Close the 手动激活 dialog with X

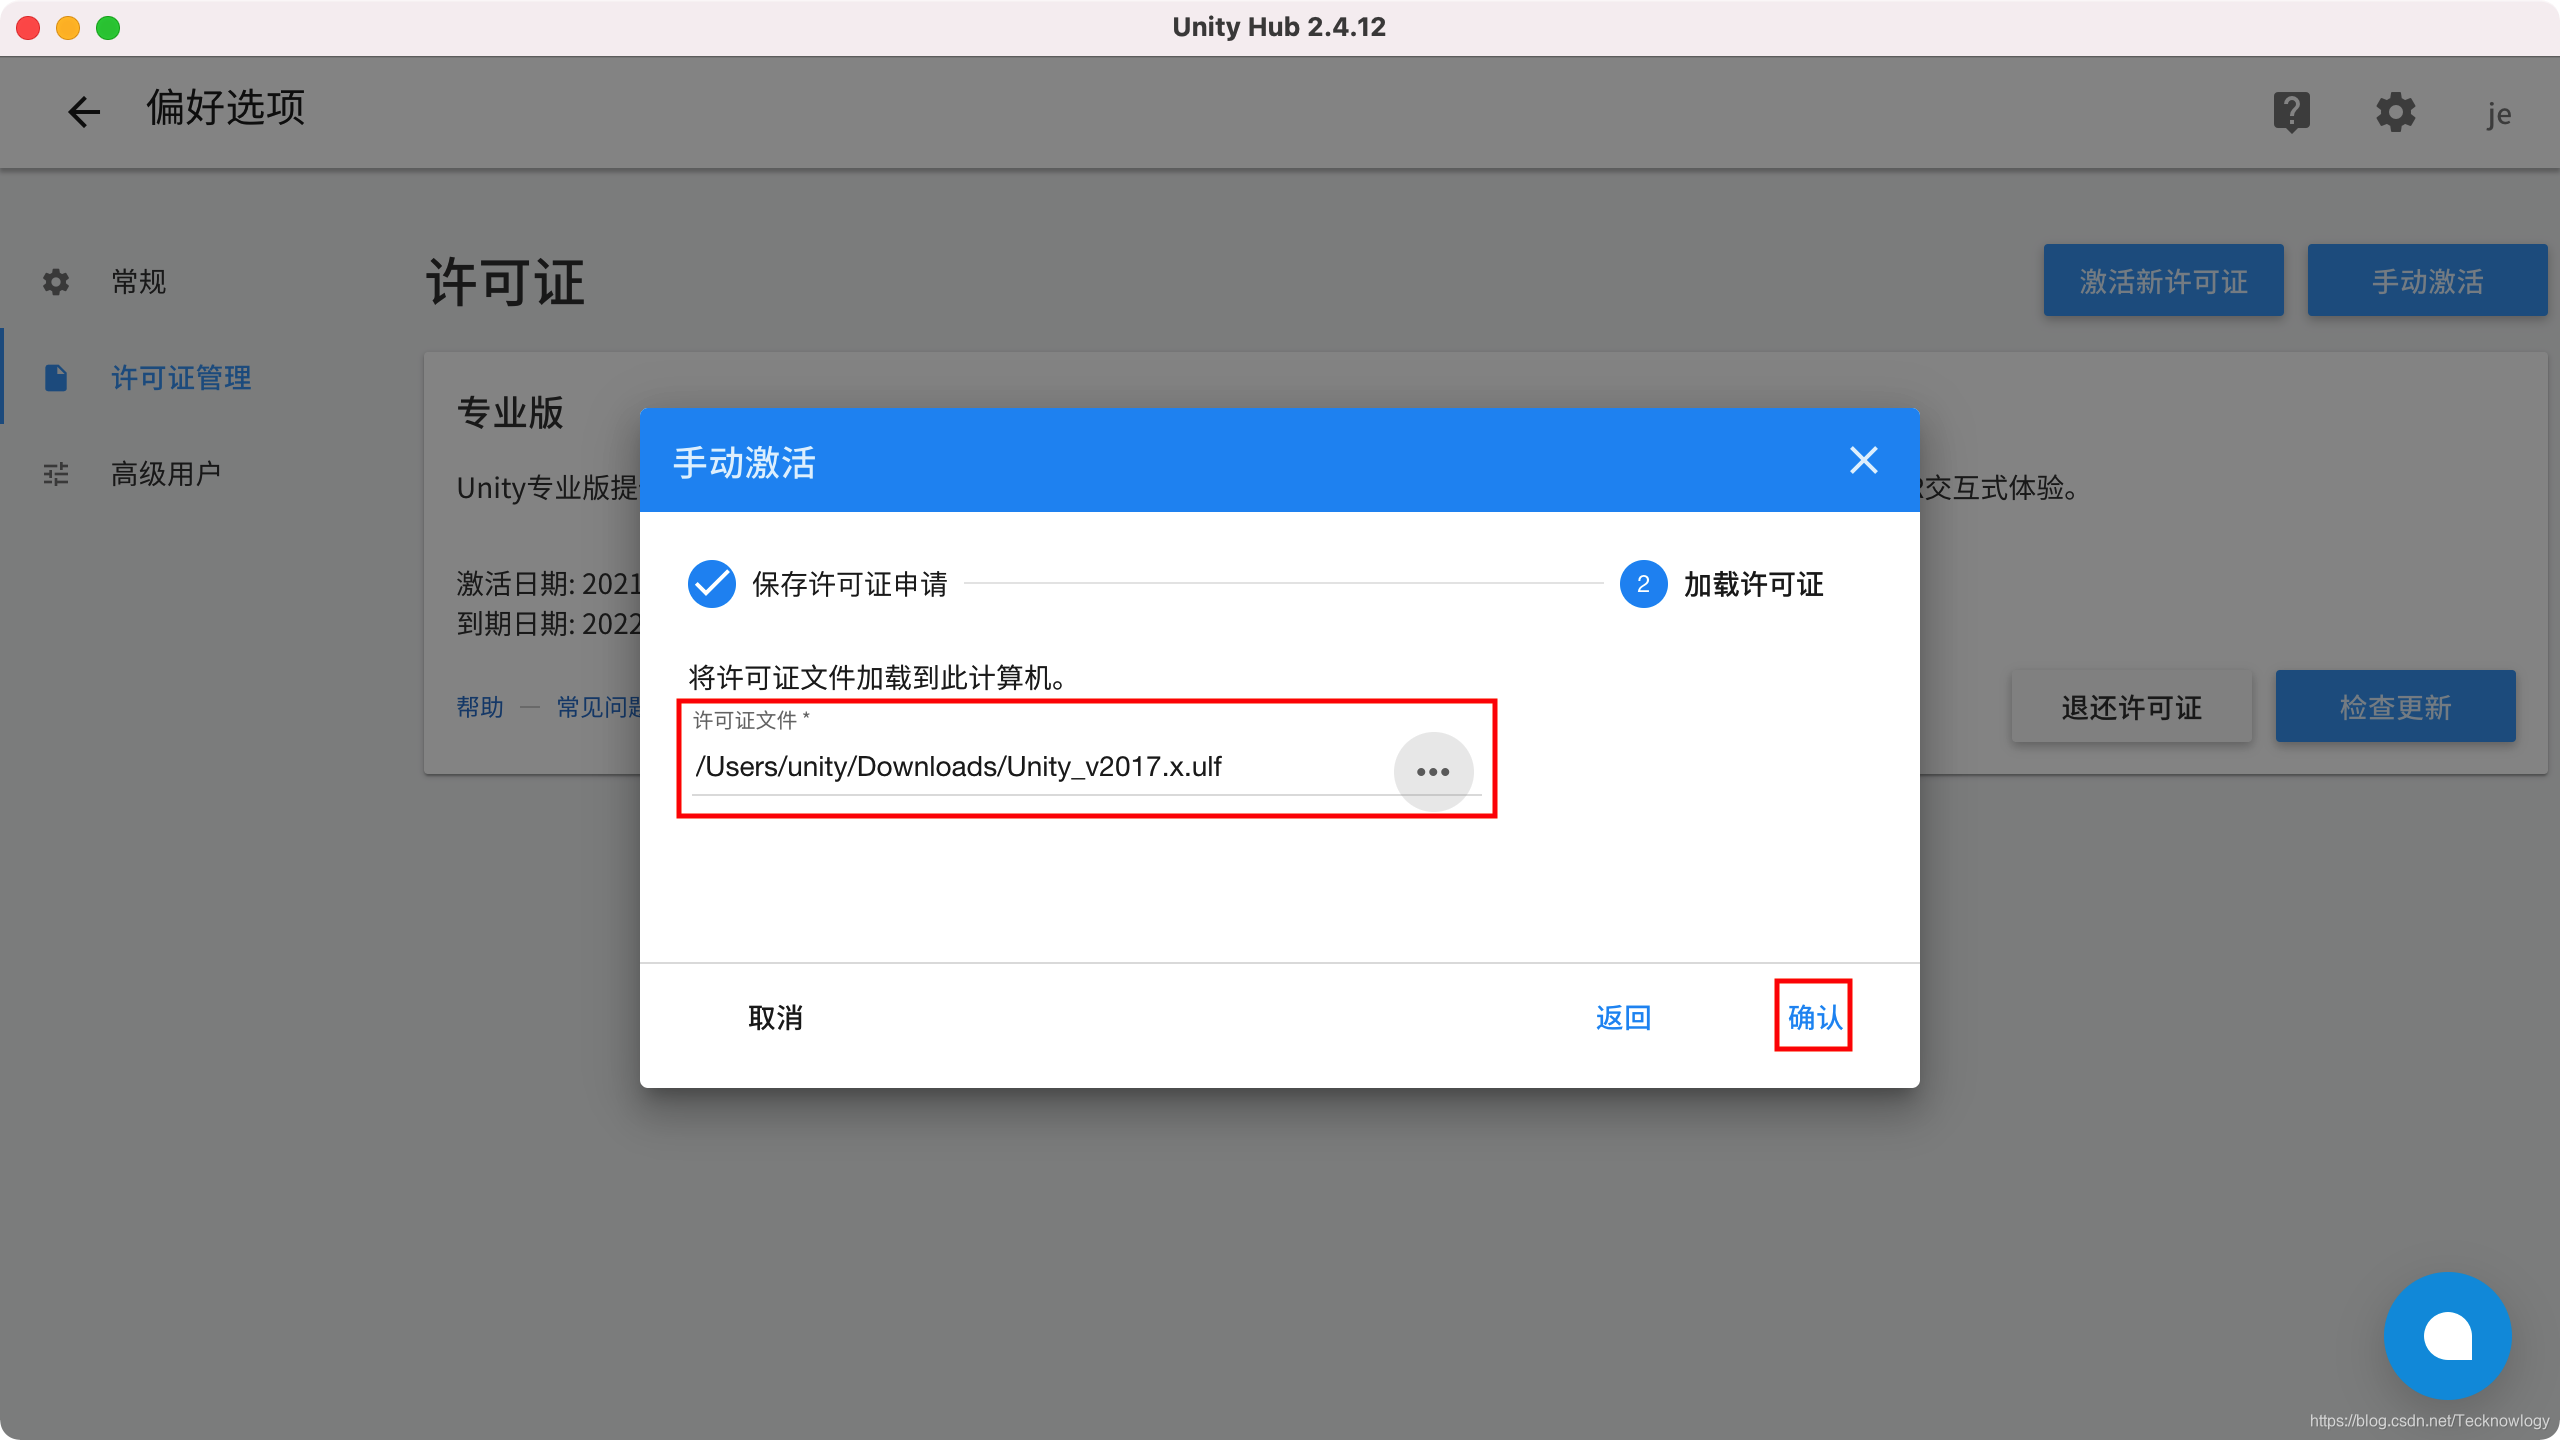pyautogui.click(x=1863, y=460)
